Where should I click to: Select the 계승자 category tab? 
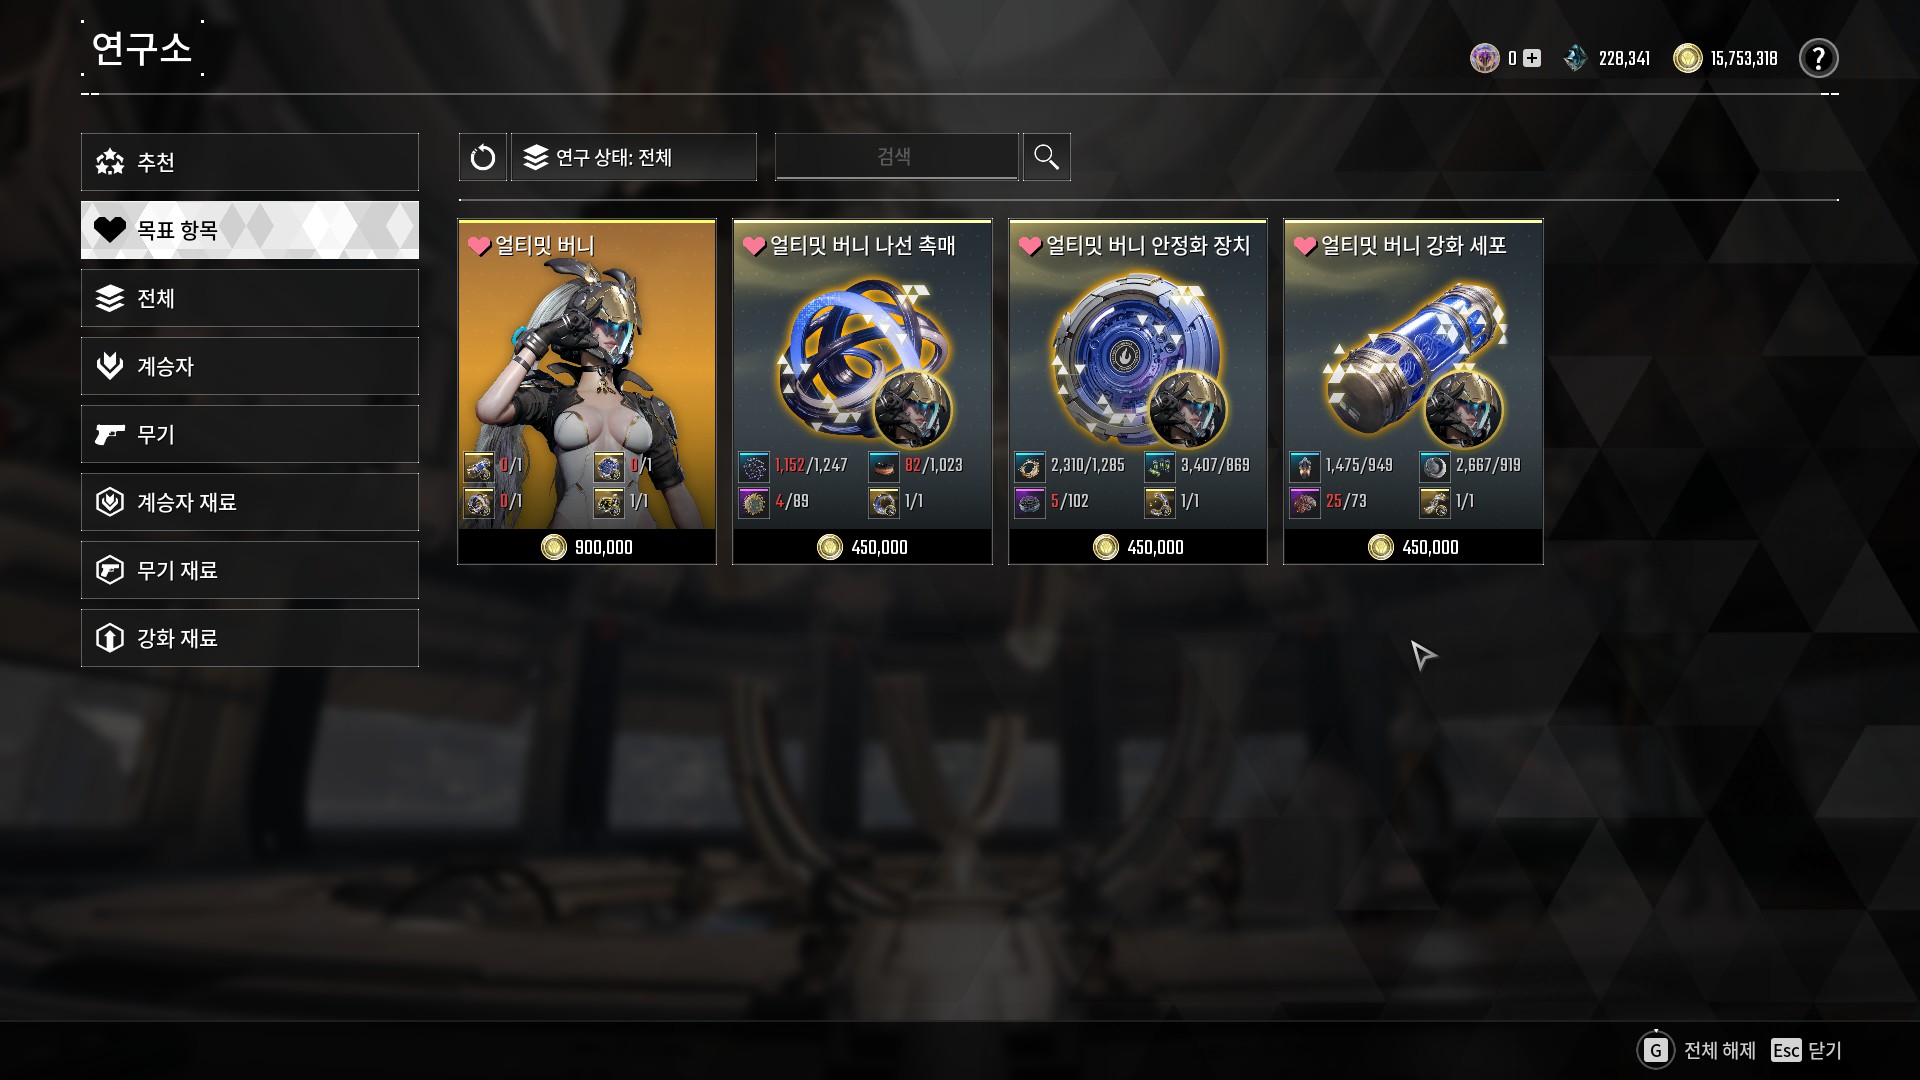[250, 366]
